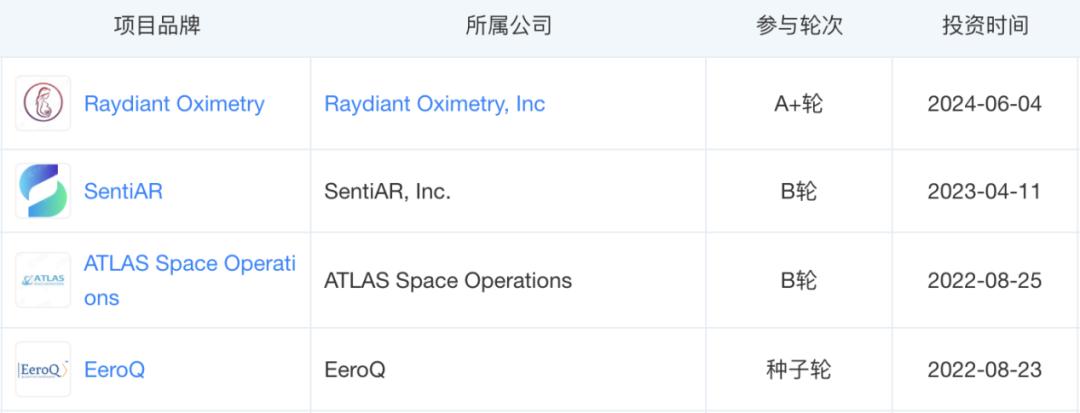
Task: Select the SentiAR, Inc. company cell
Action: click(387, 191)
